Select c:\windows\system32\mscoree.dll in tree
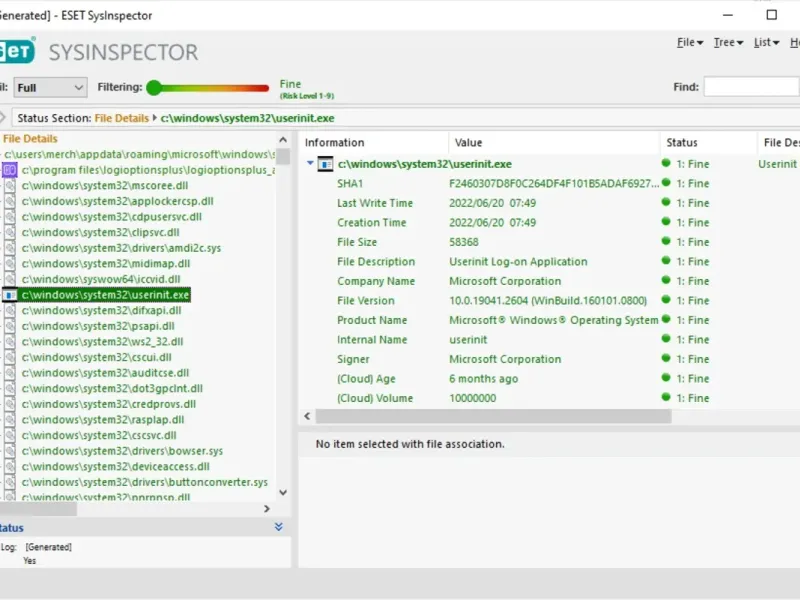This screenshot has width=800, height=600. 105,186
